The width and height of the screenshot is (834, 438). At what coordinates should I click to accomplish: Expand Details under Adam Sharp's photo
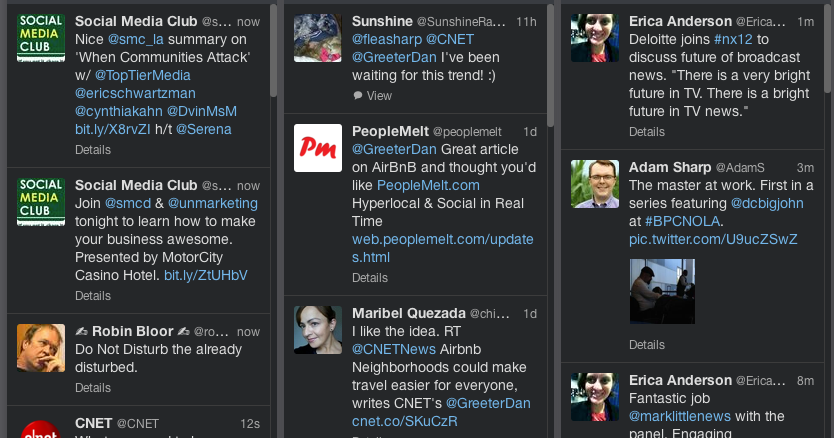(x=647, y=344)
